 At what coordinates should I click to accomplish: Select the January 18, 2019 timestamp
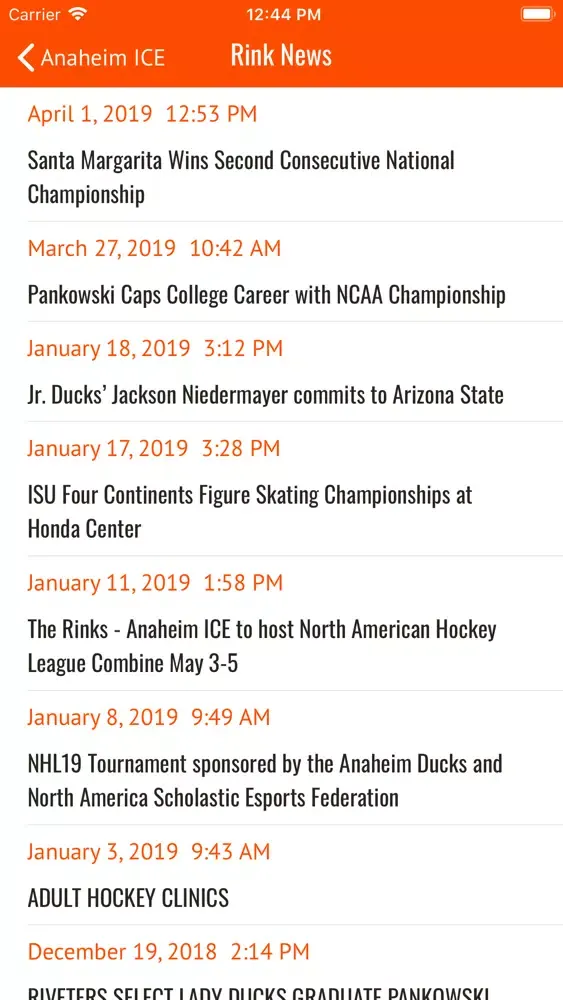[154, 348]
